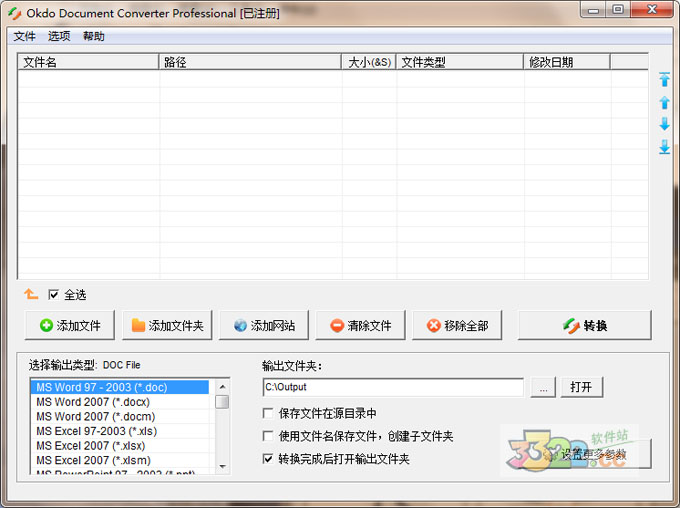Select MS Word 97 - 2003 (*.doc) format

tap(120, 387)
